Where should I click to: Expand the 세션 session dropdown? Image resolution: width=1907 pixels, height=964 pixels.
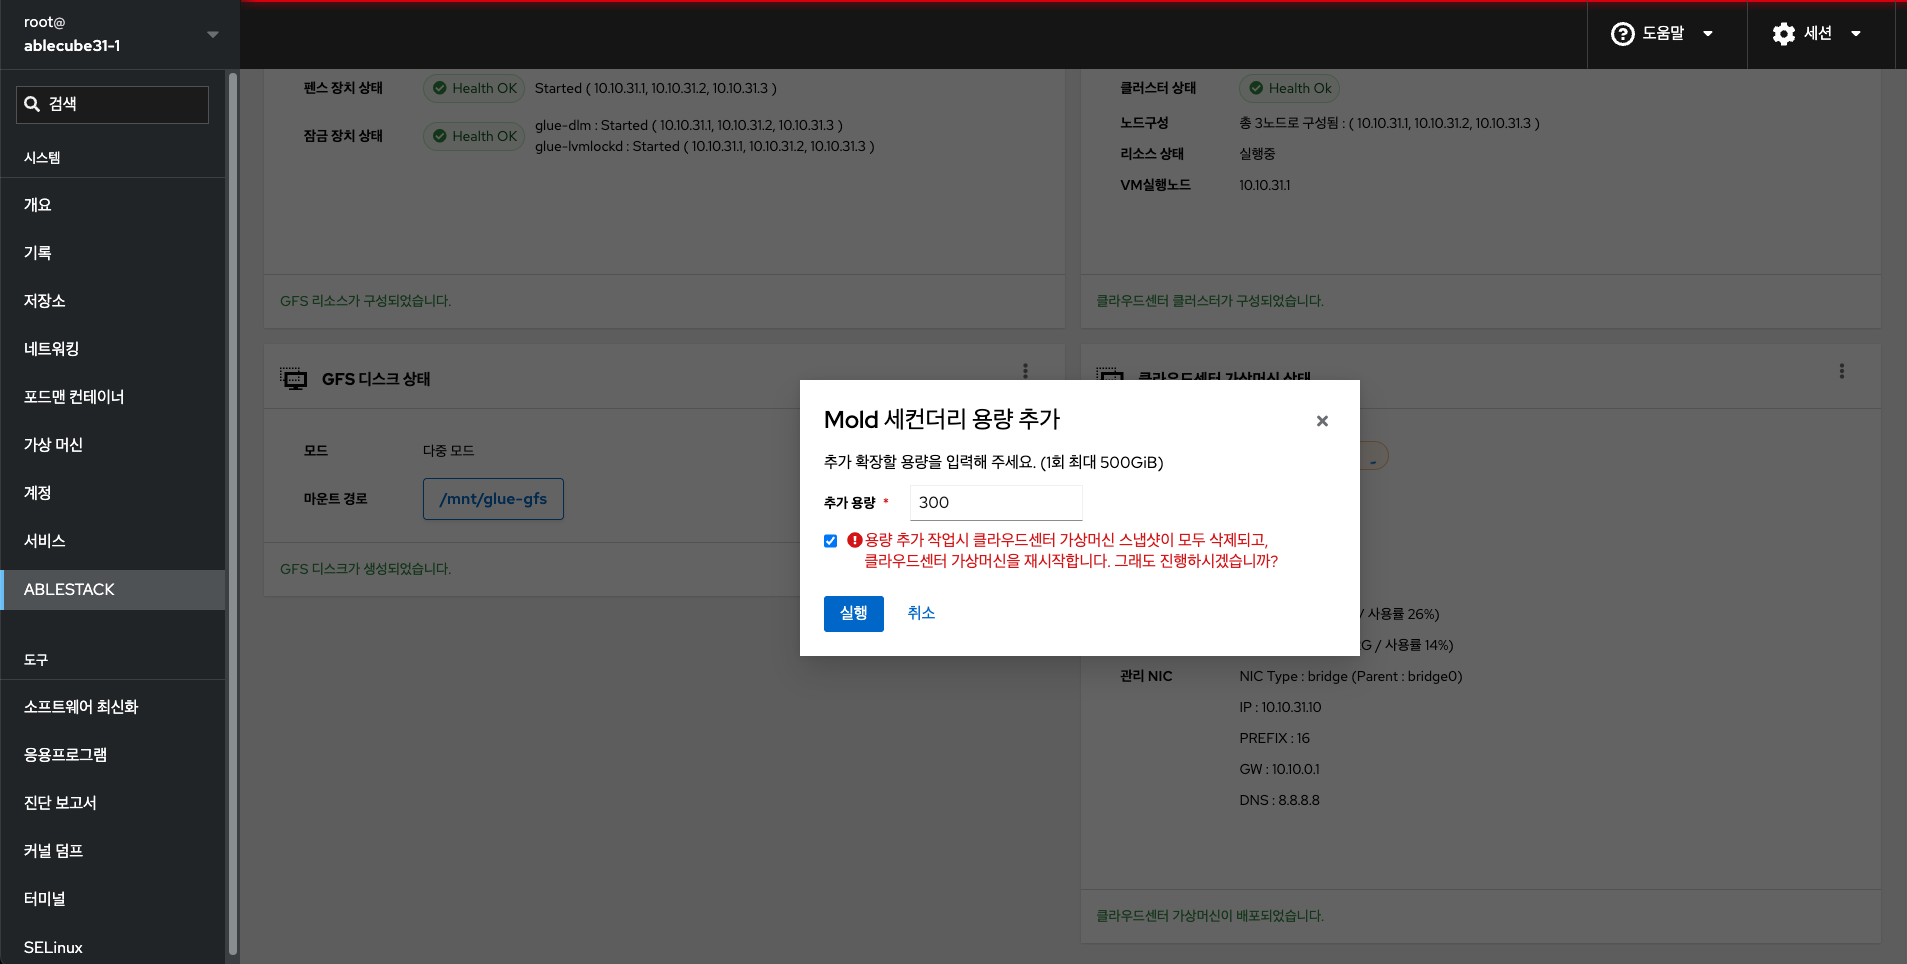[x=1856, y=34]
